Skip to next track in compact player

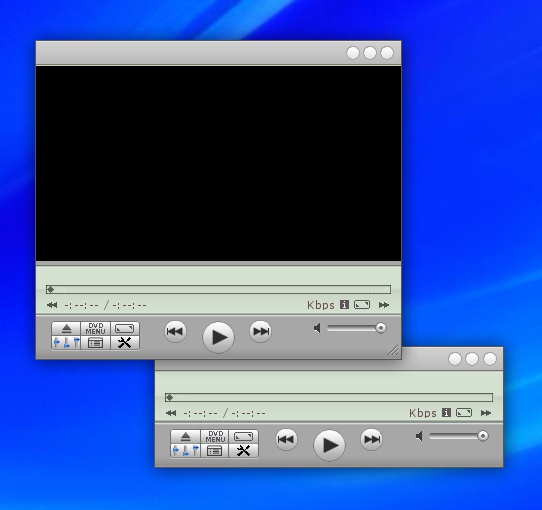click(x=372, y=439)
